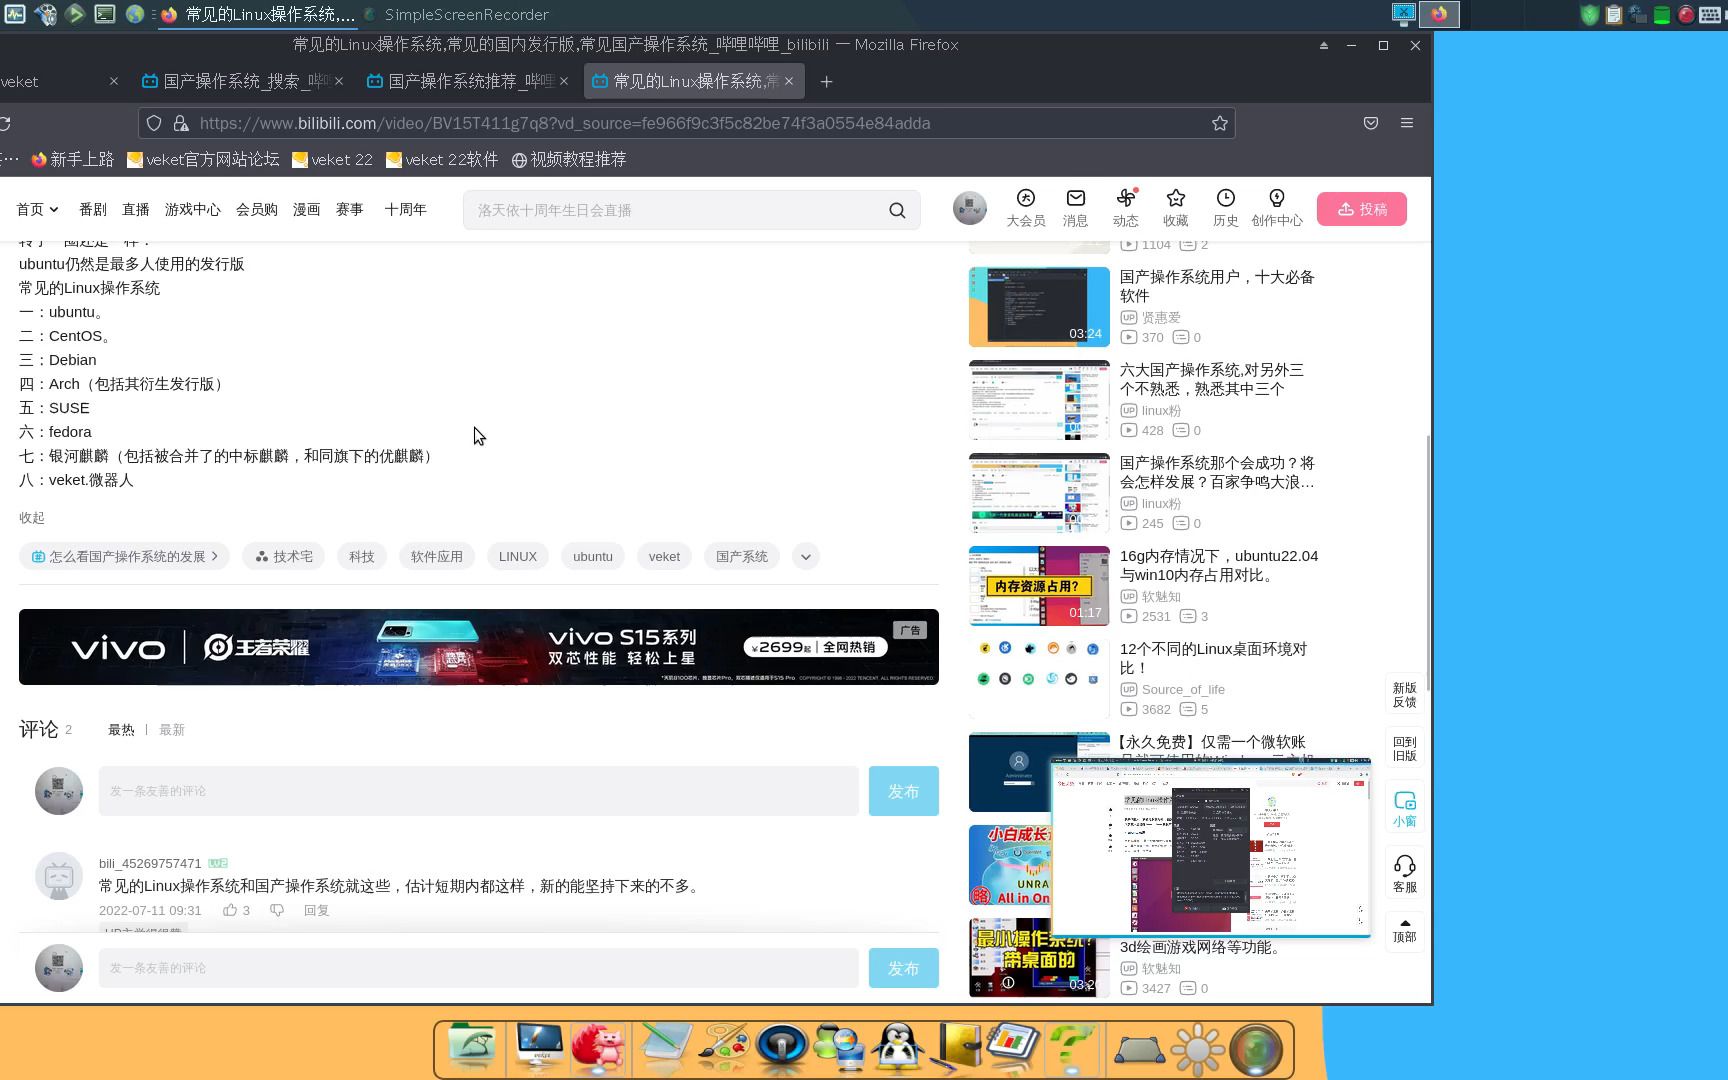
Task: Switch to the 国产操作系统_搜索 tab
Action: (x=243, y=81)
